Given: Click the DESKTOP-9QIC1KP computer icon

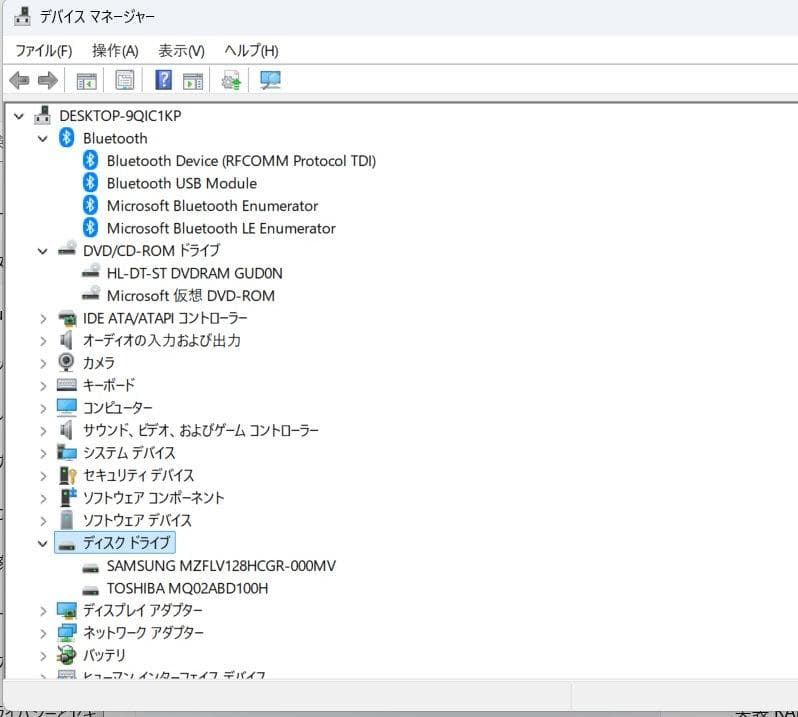Looking at the screenshot, I should (42, 116).
